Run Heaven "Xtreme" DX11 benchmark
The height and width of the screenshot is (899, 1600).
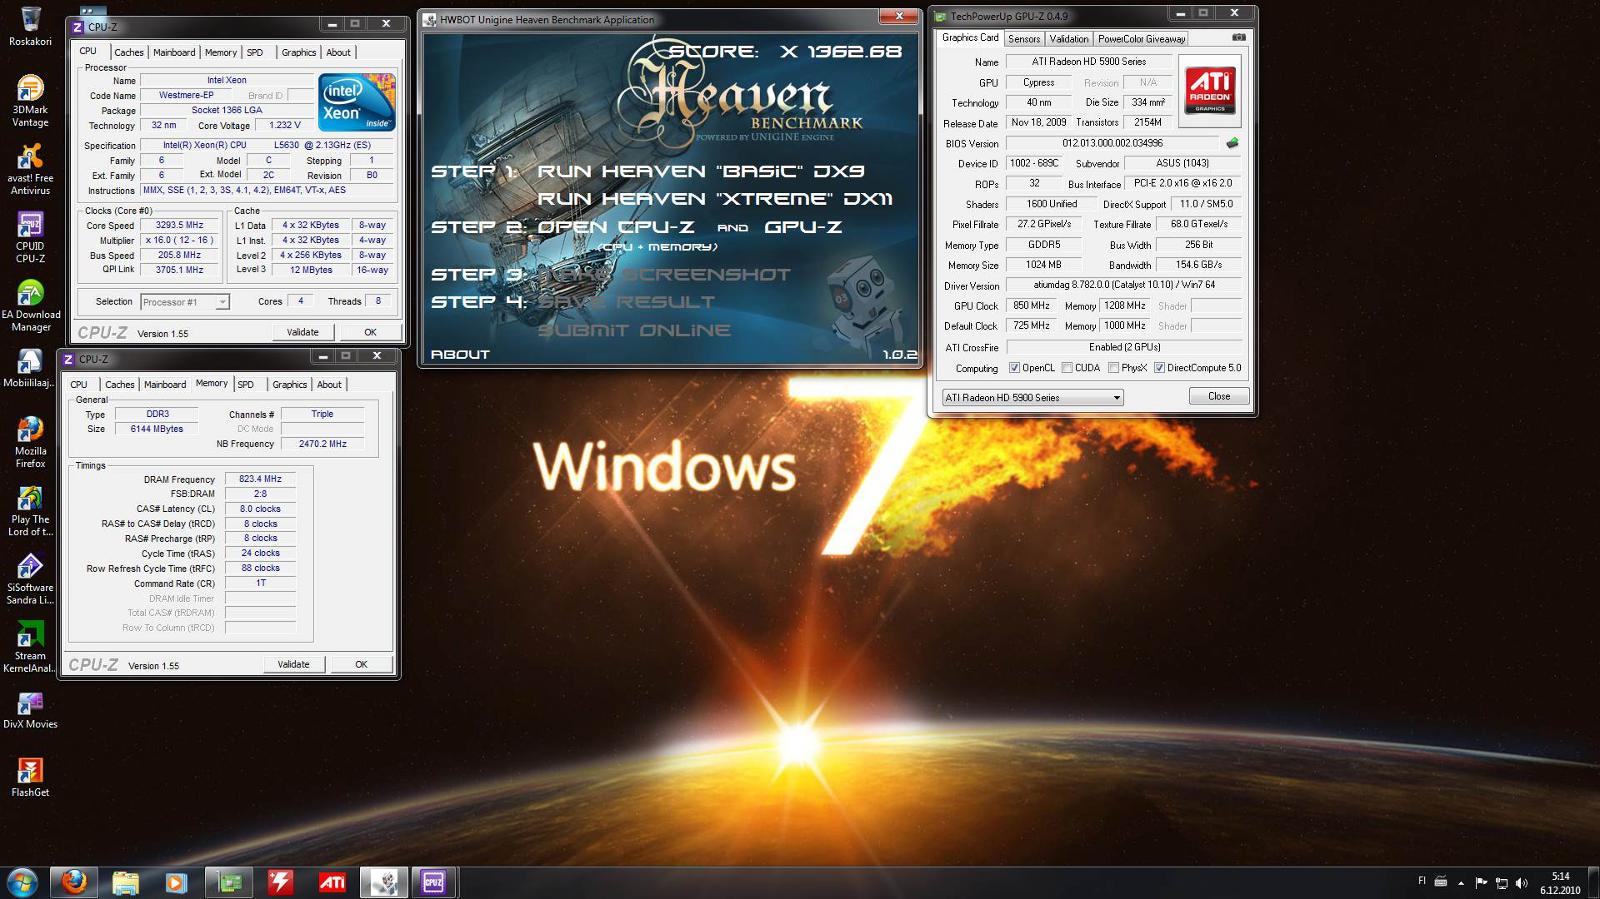pyautogui.click(x=715, y=199)
